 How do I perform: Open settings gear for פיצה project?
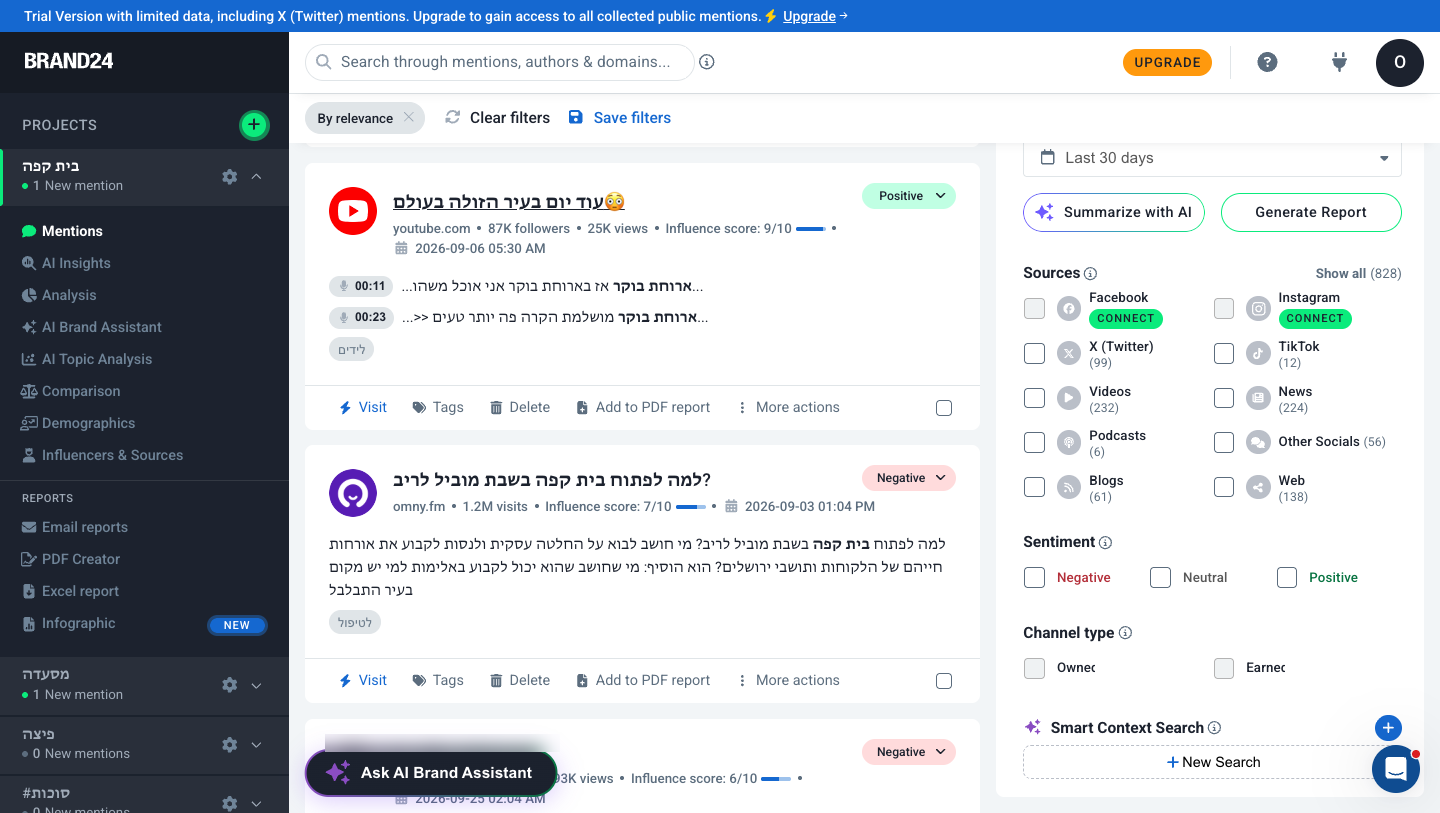point(230,744)
